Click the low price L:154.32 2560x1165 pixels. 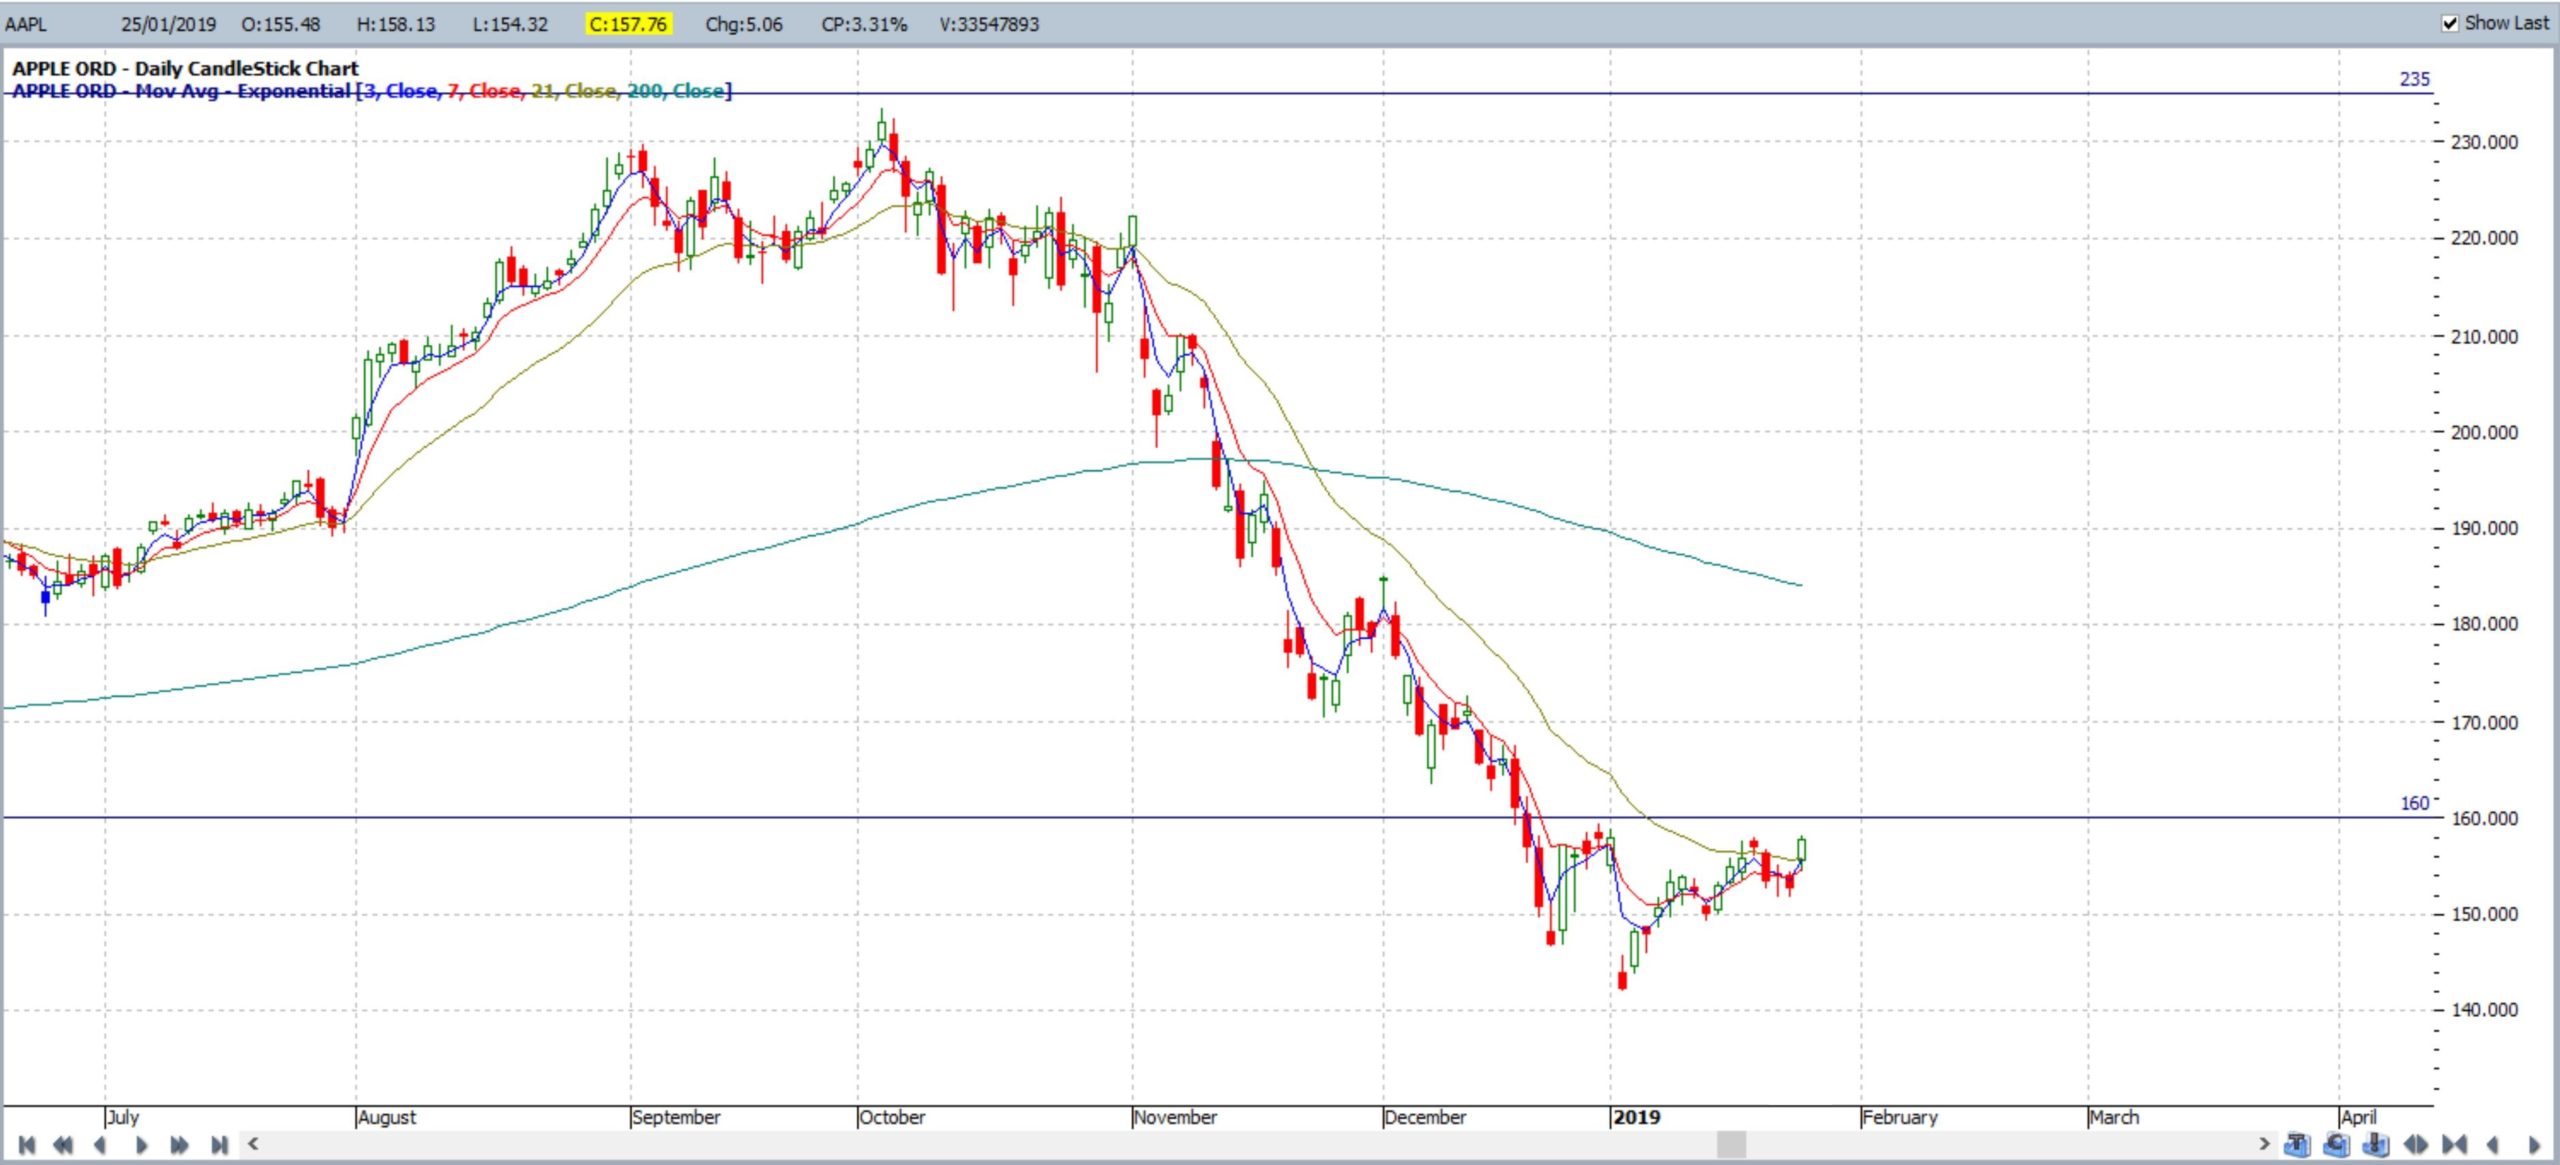[x=510, y=24]
